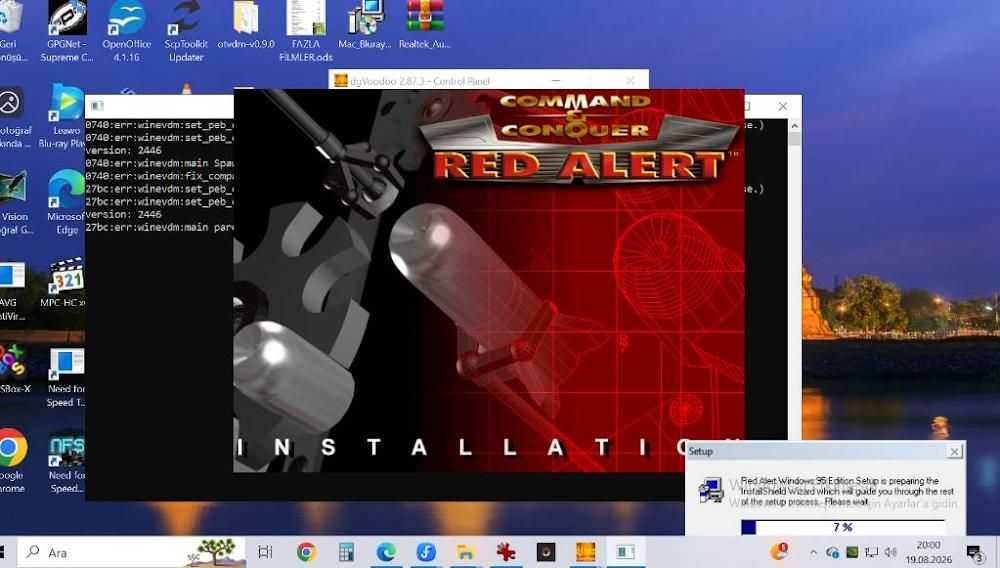Open the otvdm-v0.9.0 folder on the desktop
The width and height of the screenshot is (1000, 568).
[x=246, y=25]
